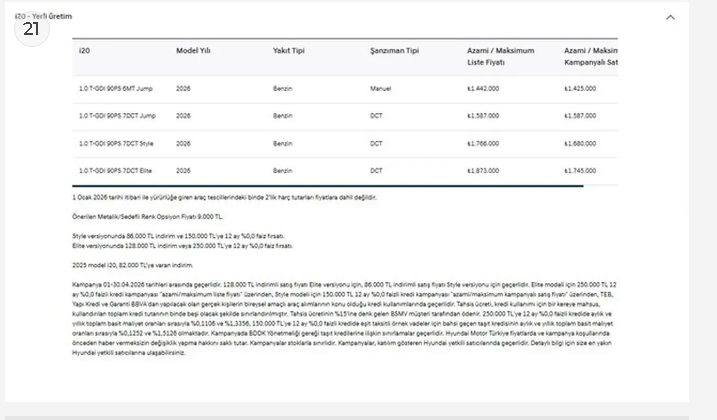Click the Style versiyonunda 86.000 TL indirim line

178,236
